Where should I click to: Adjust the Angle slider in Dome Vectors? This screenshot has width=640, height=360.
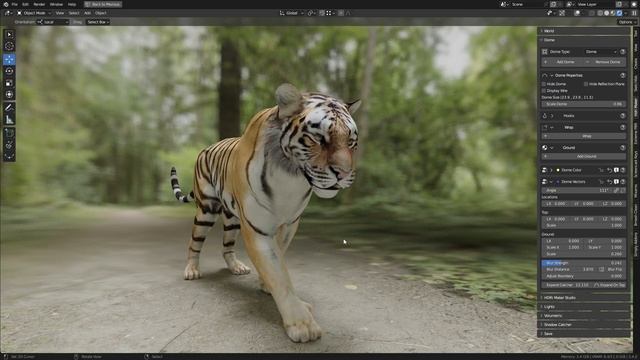tap(577, 191)
